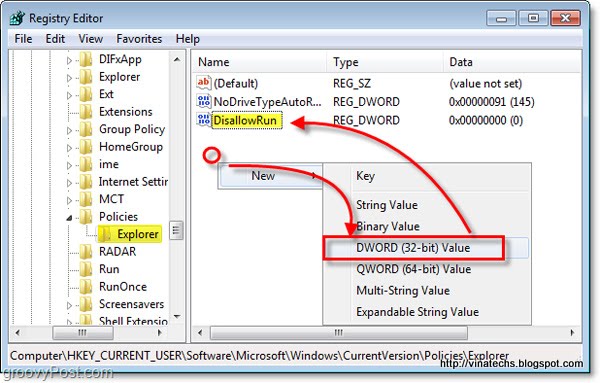Click the open folder icon of highlighted Explorer
This screenshot has width=600, height=383.
105,234
